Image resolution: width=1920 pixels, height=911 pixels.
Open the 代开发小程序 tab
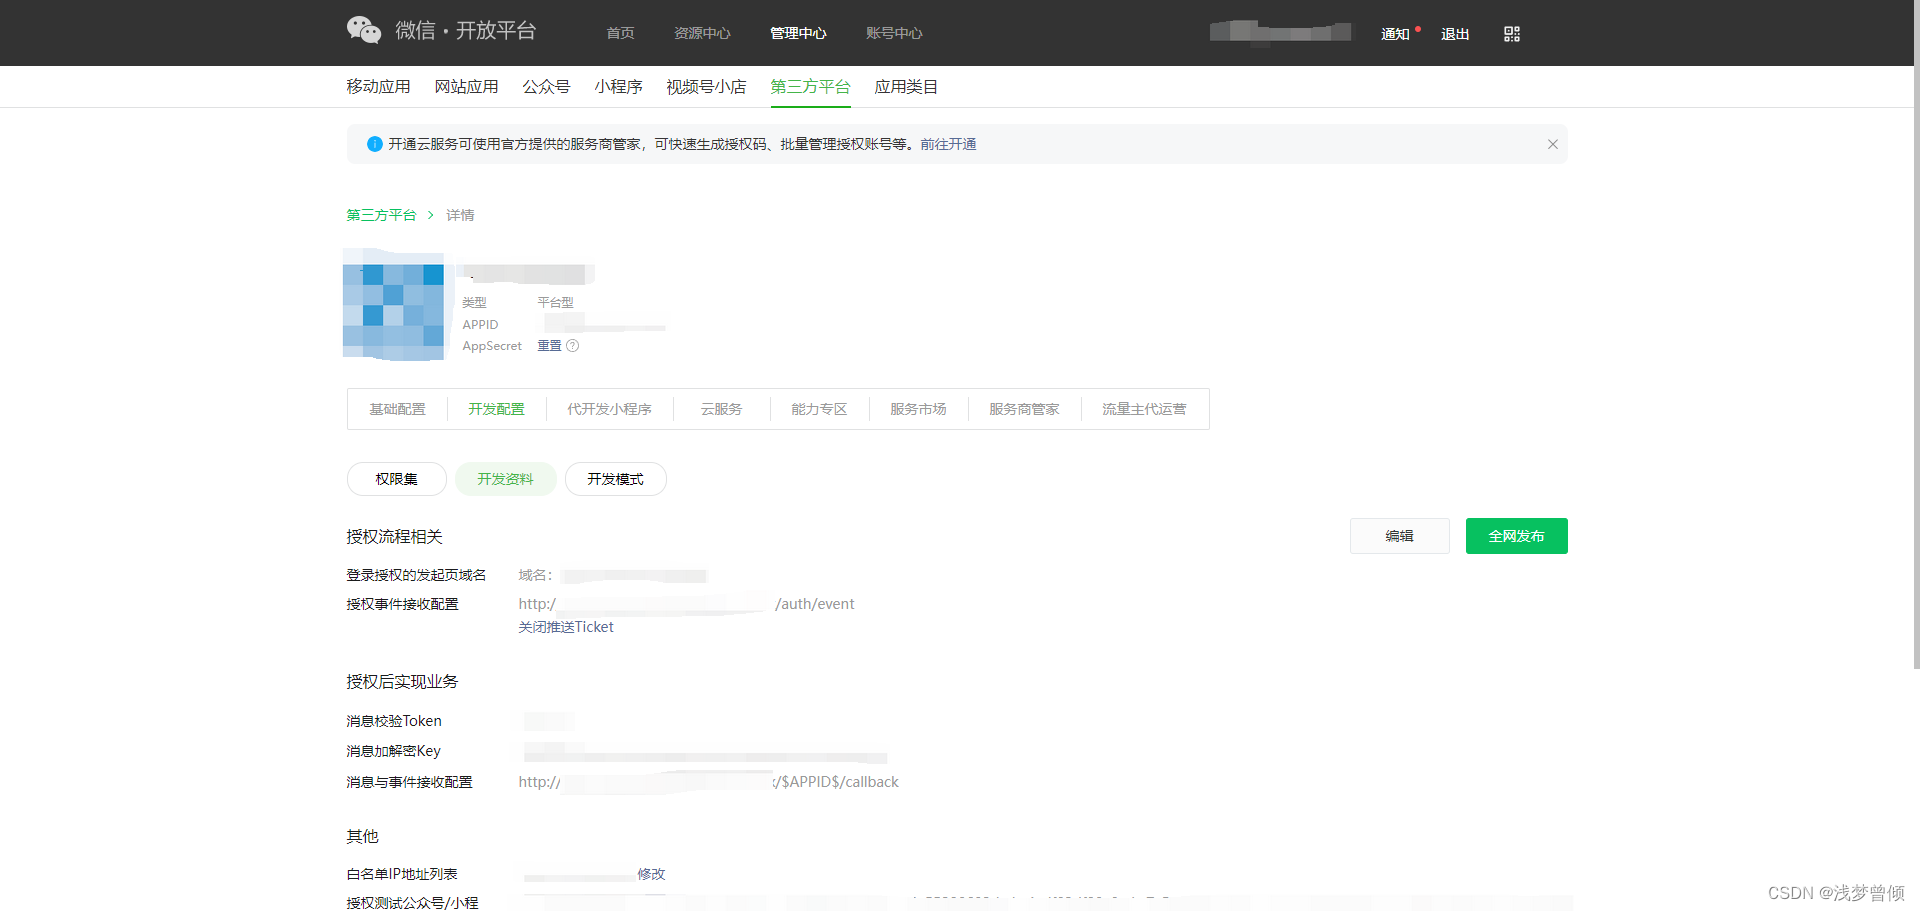[609, 409]
